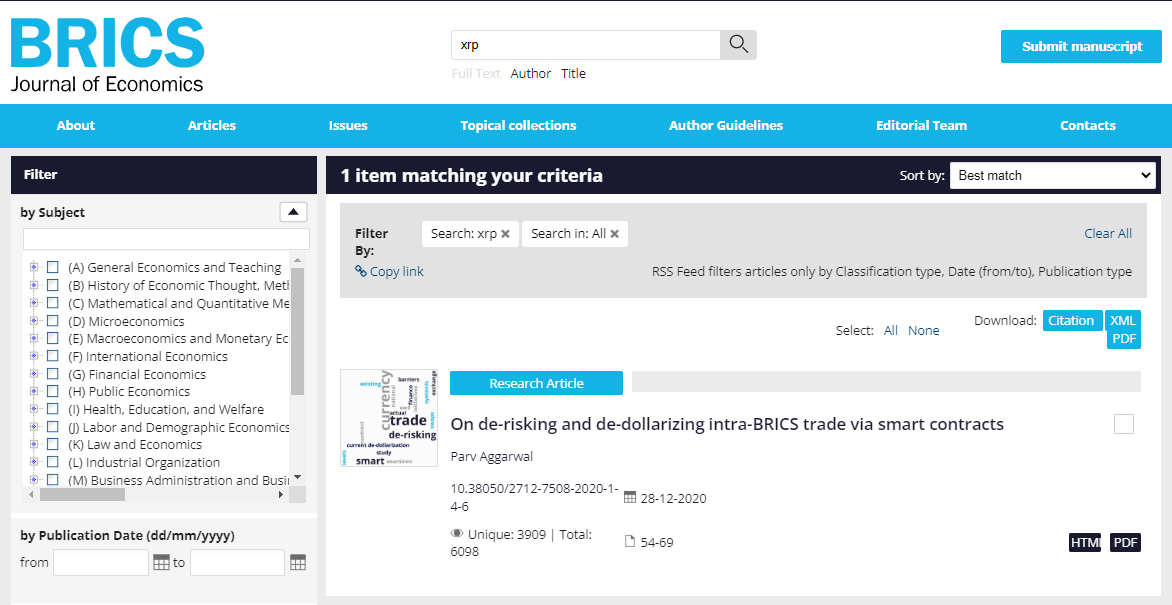Open Author Guidelines
Screen dimensions: 1172x605
click(x=726, y=126)
